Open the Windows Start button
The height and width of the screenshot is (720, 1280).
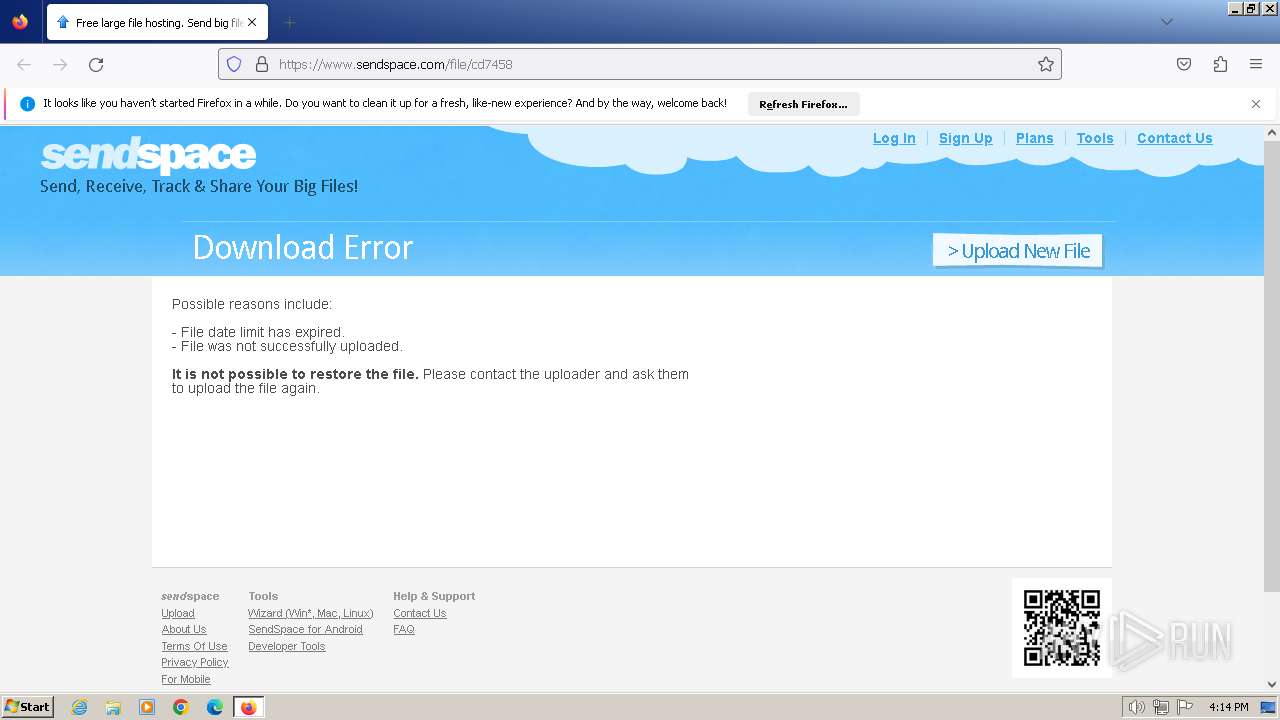(x=27, y=707)
